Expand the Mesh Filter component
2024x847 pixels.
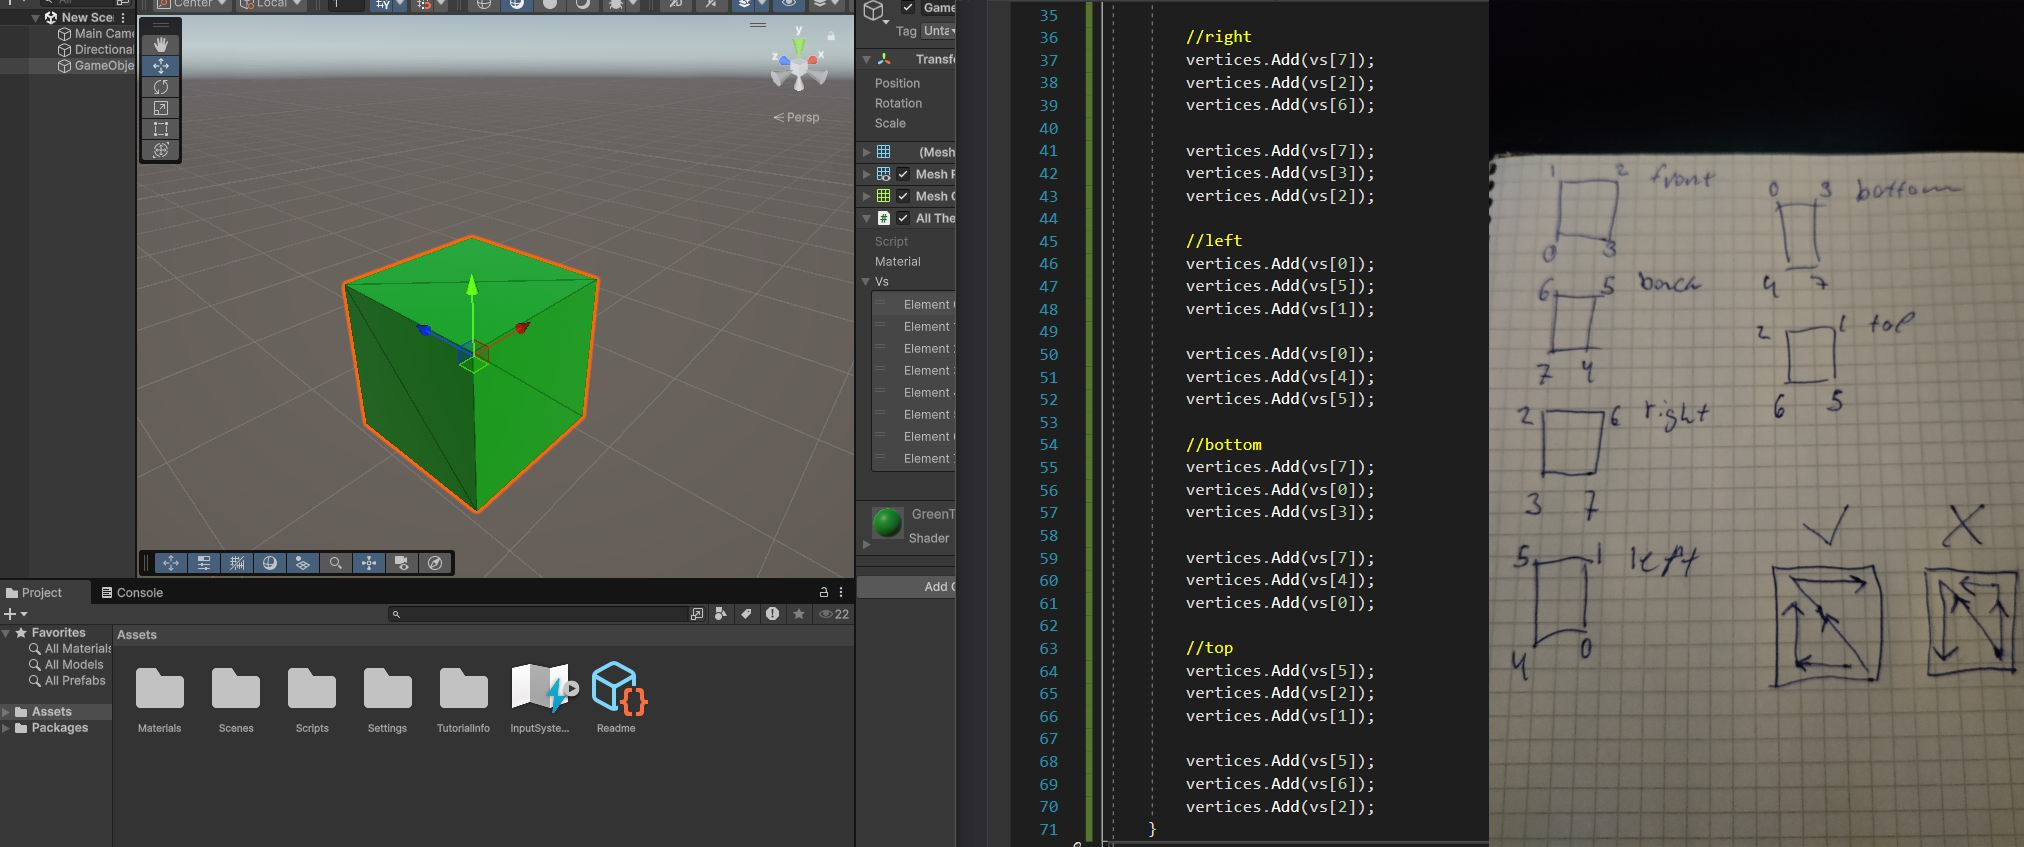pyautogui.click(x=866, y=152)
